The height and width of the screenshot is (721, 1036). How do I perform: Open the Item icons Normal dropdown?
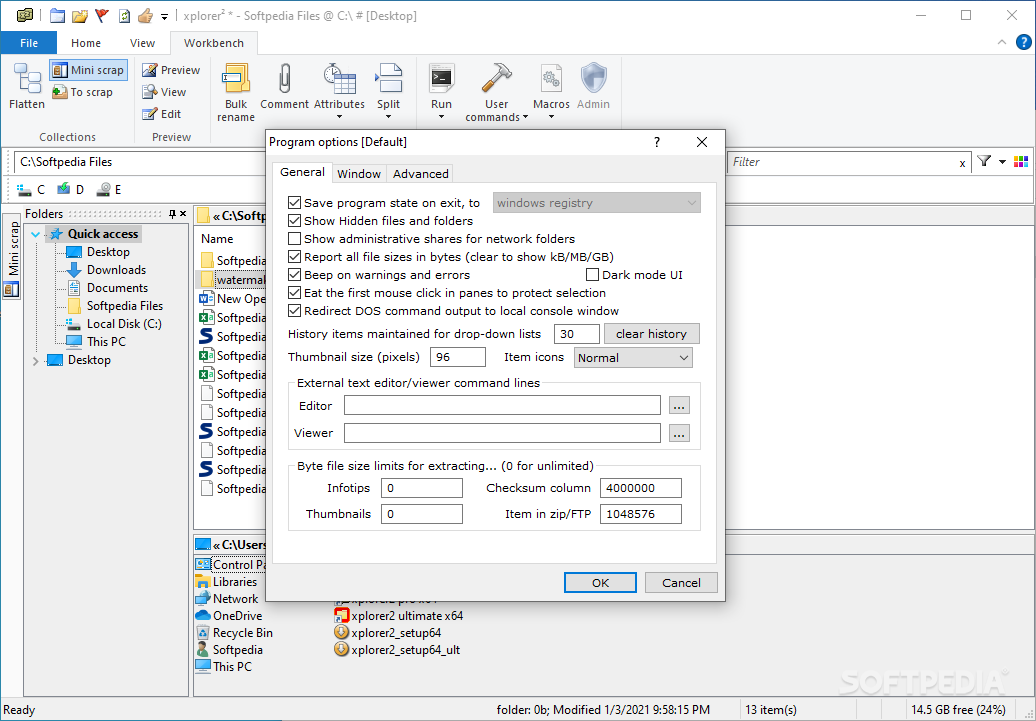[633, 358]
